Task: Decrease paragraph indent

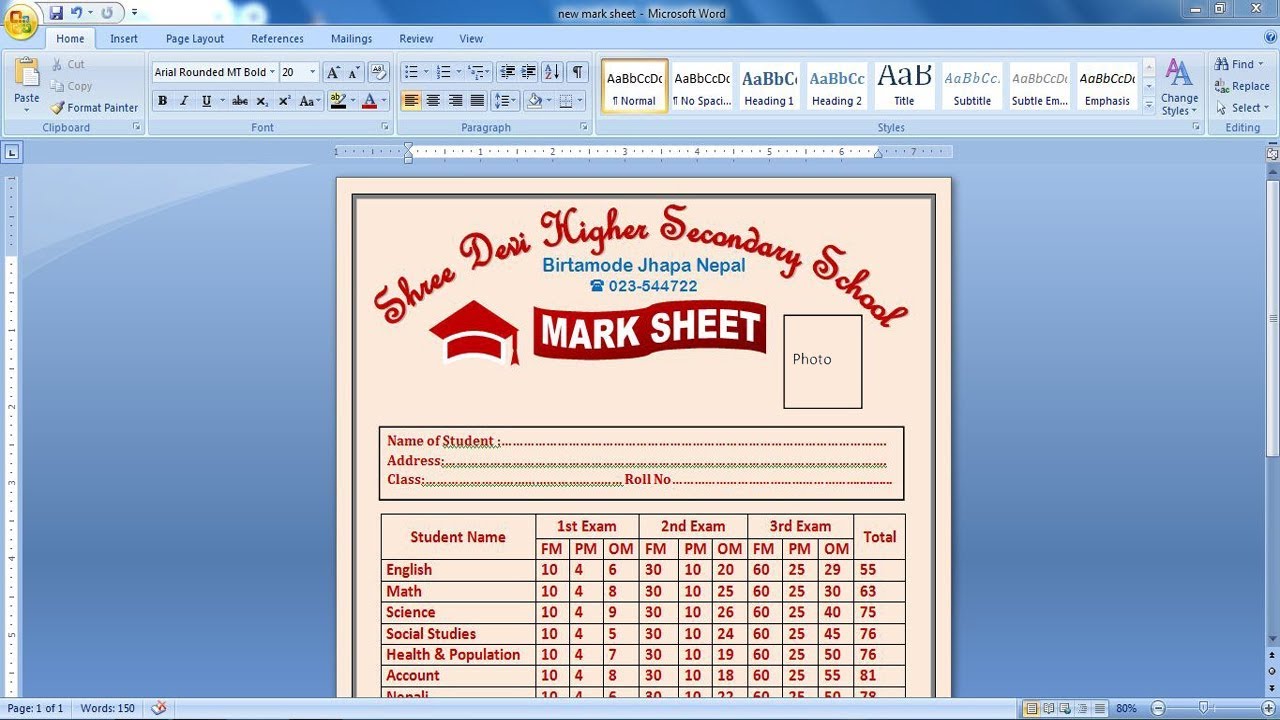Action: [507, 72]
